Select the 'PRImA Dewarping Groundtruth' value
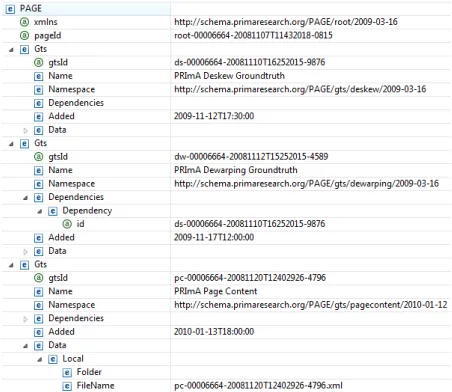 coord(236,170)
